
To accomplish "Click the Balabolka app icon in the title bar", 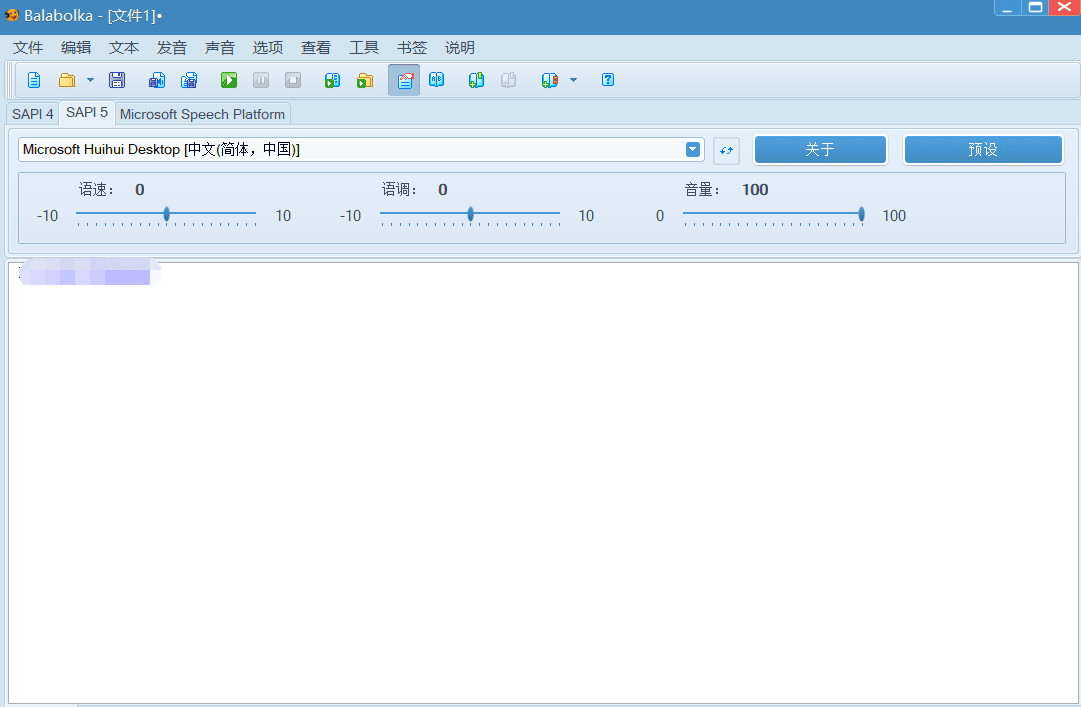I will tap(11, 14).
